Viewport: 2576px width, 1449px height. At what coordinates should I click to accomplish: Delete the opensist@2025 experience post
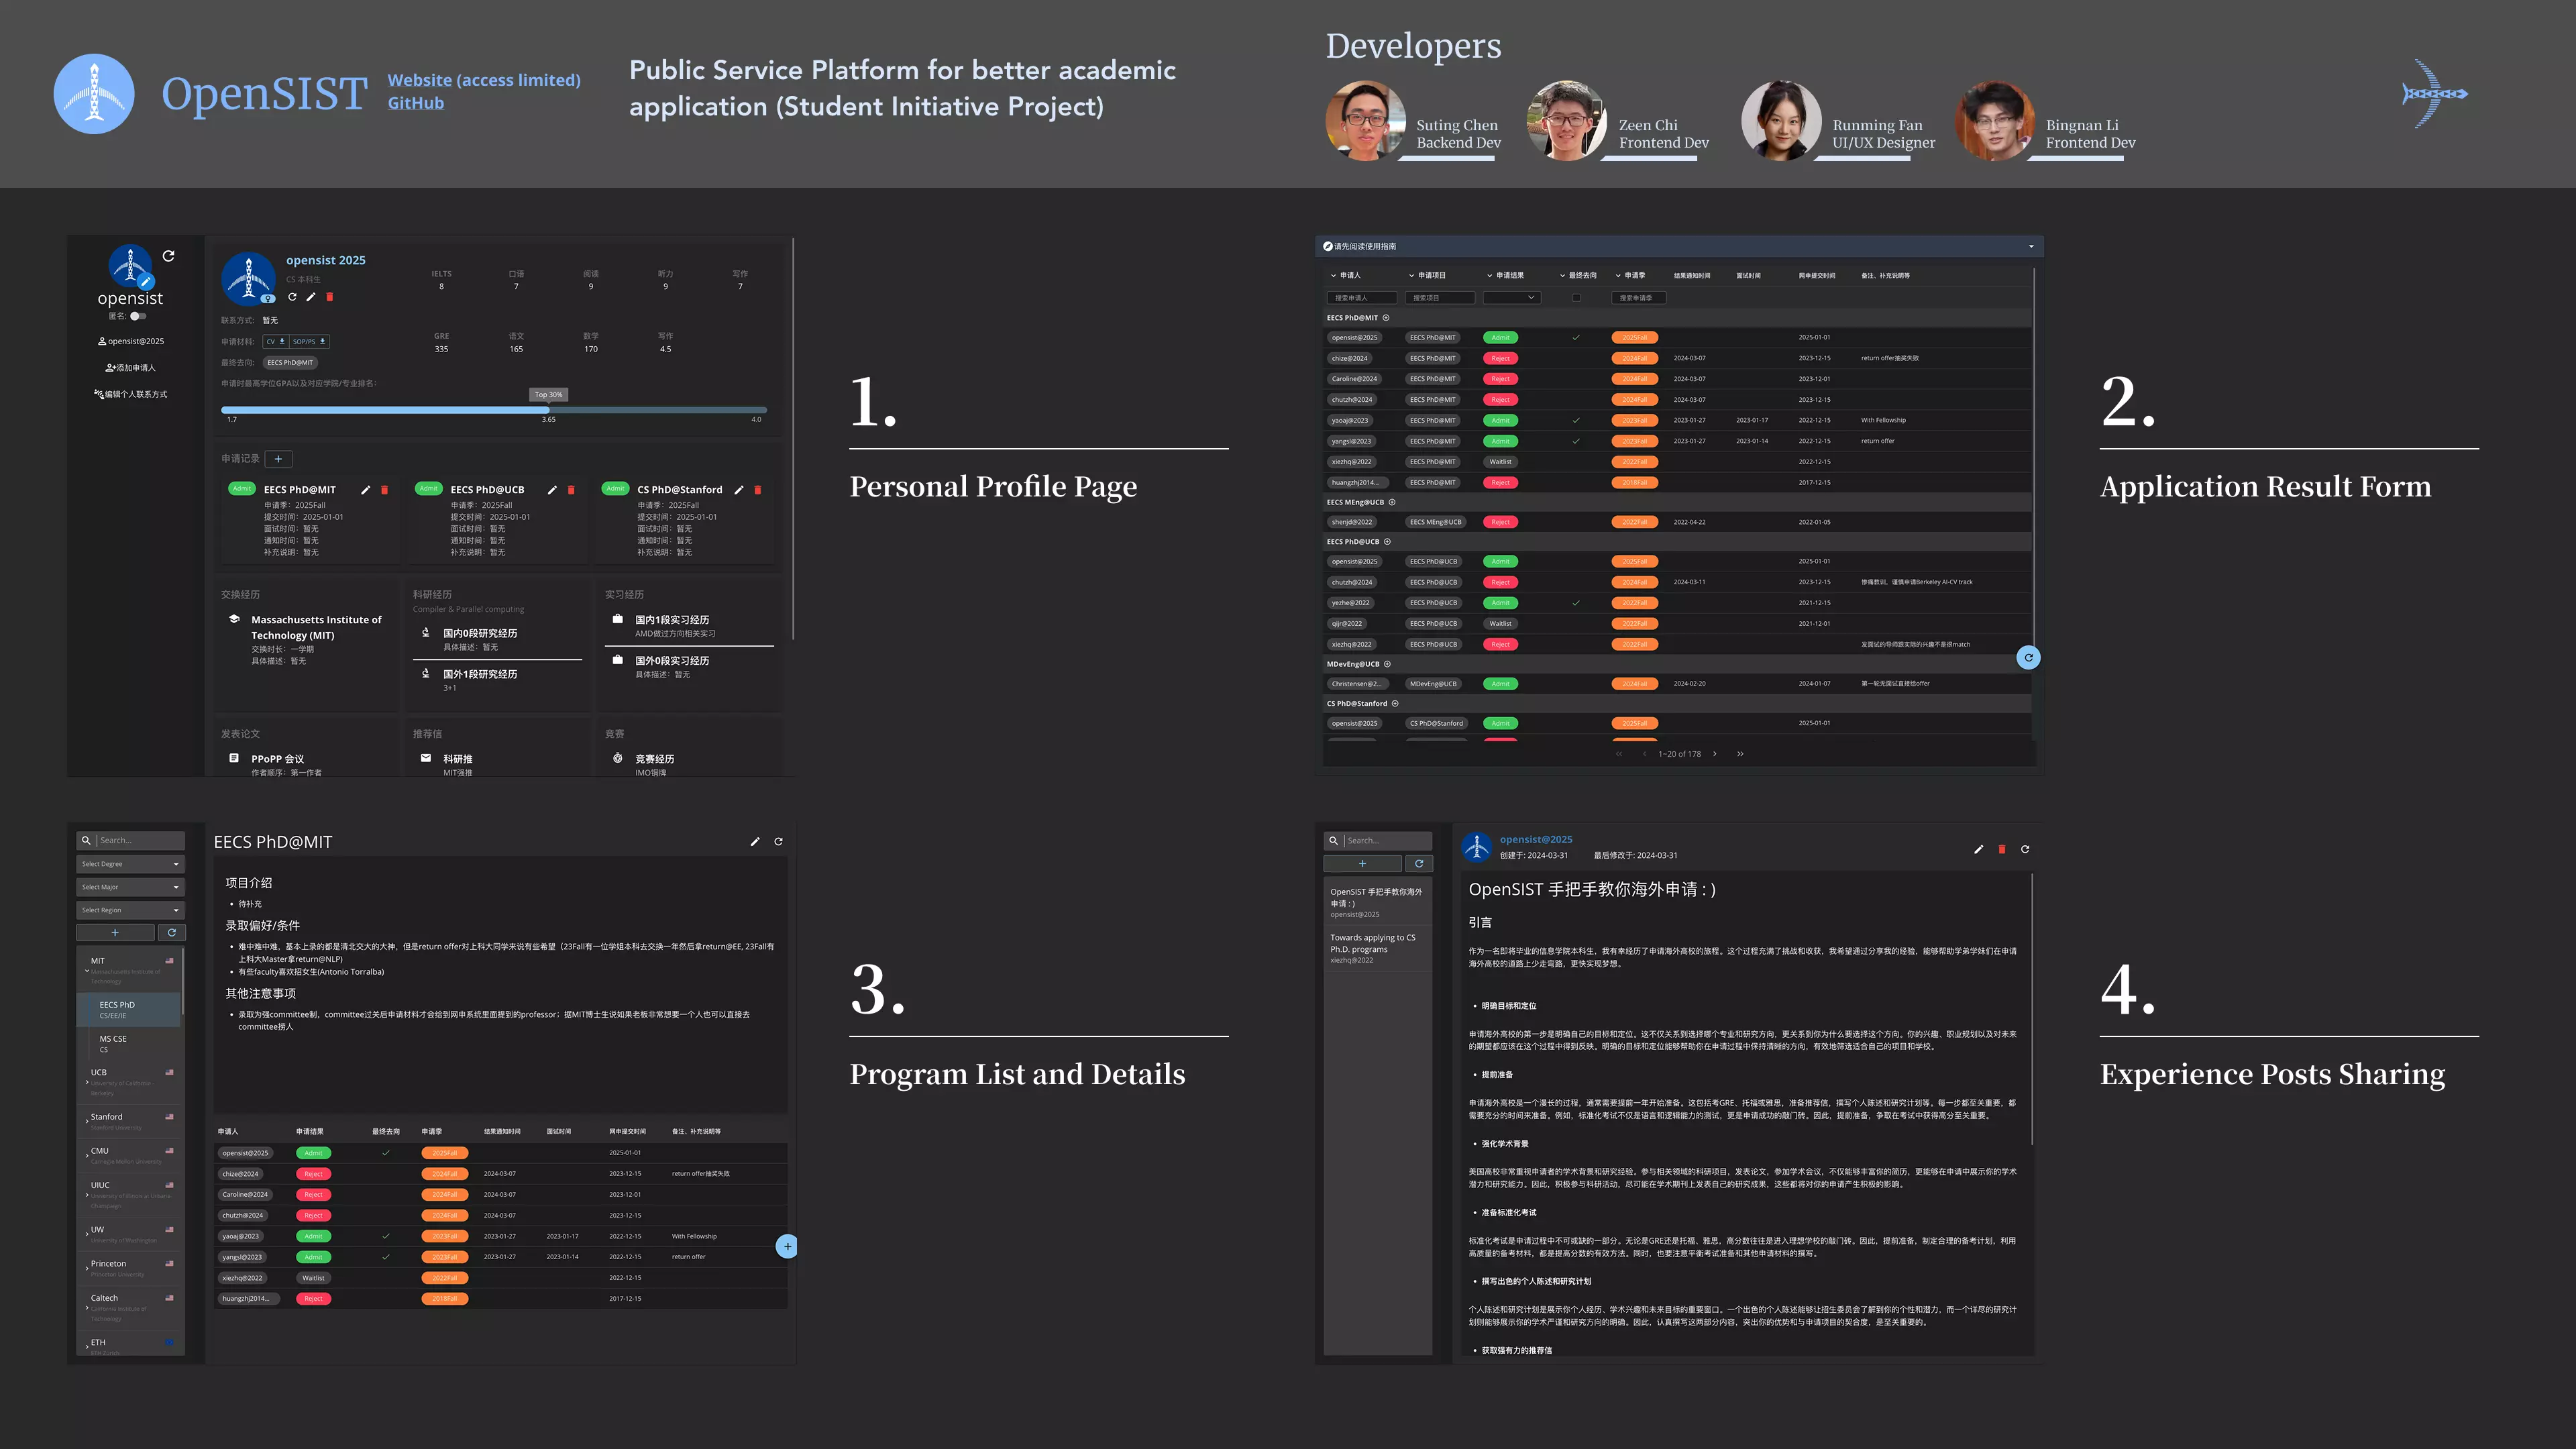tap(2002, 849)
